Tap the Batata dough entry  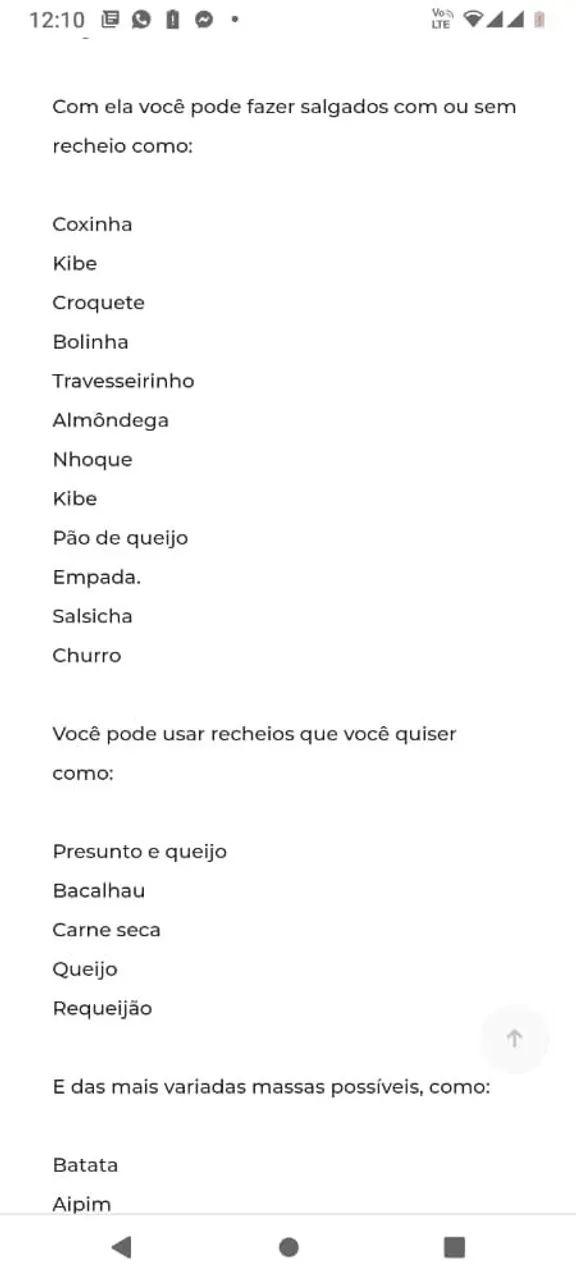[x=85, y=1165]
